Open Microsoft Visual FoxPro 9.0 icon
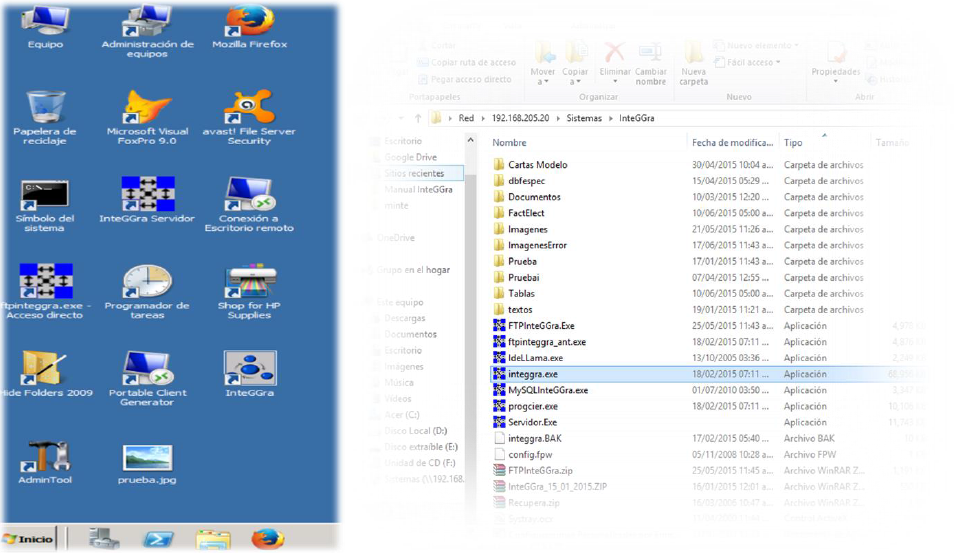 point(147,108)
